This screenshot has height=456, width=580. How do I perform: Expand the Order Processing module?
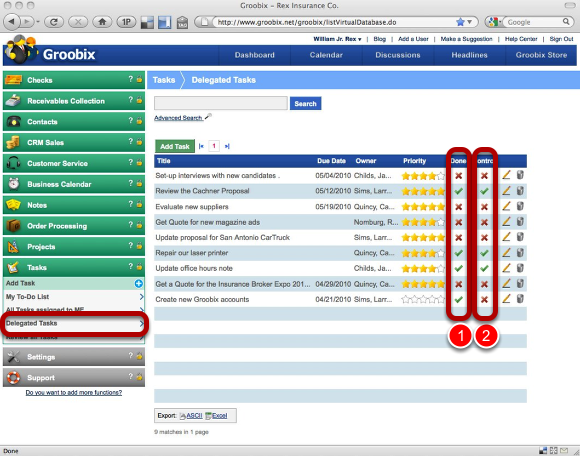[x=74, y=226]
